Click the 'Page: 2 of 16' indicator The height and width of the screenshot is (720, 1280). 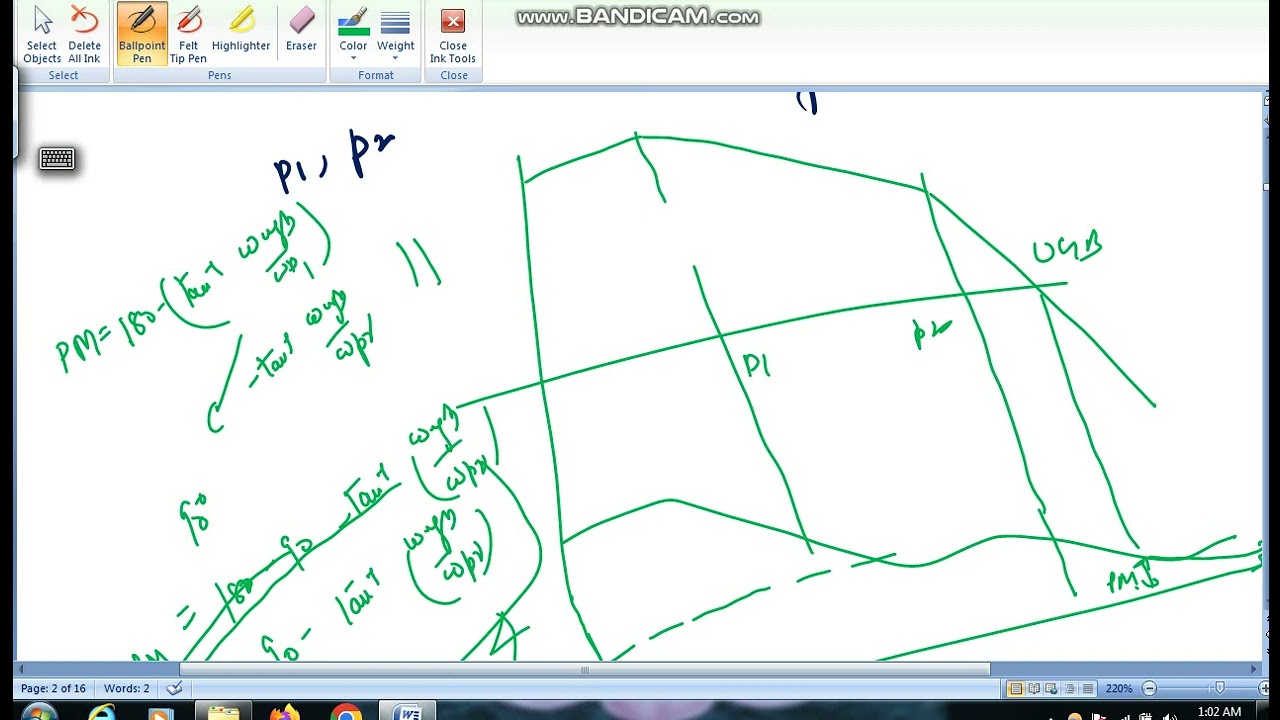[x=53, y=688]
